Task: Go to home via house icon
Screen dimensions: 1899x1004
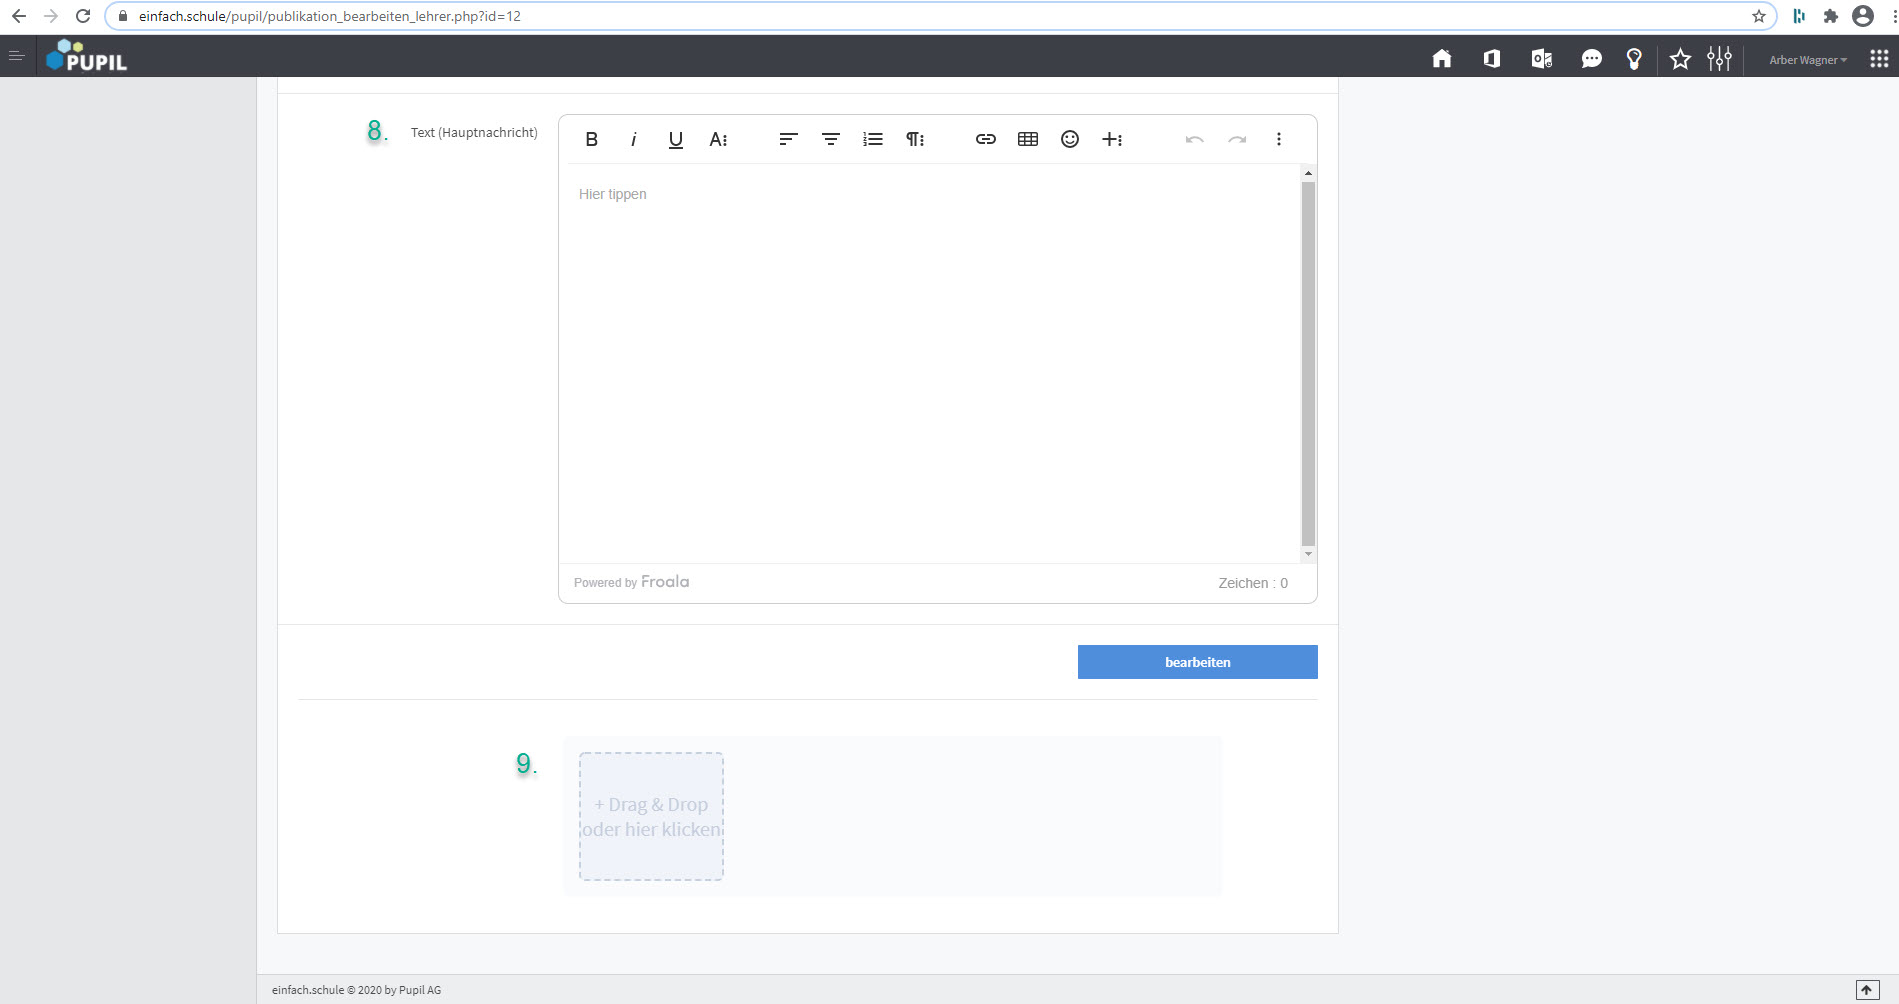Action: coord(1441,59)
